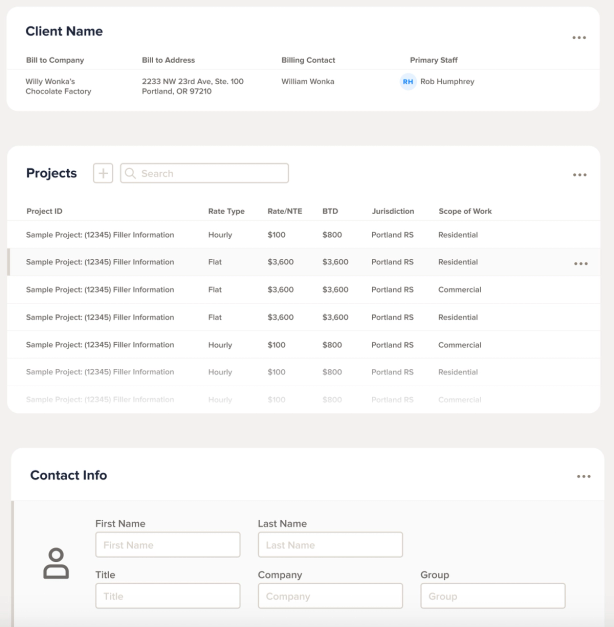
Task: Sort by Project ID column header
Action: (x=44, y=211)
